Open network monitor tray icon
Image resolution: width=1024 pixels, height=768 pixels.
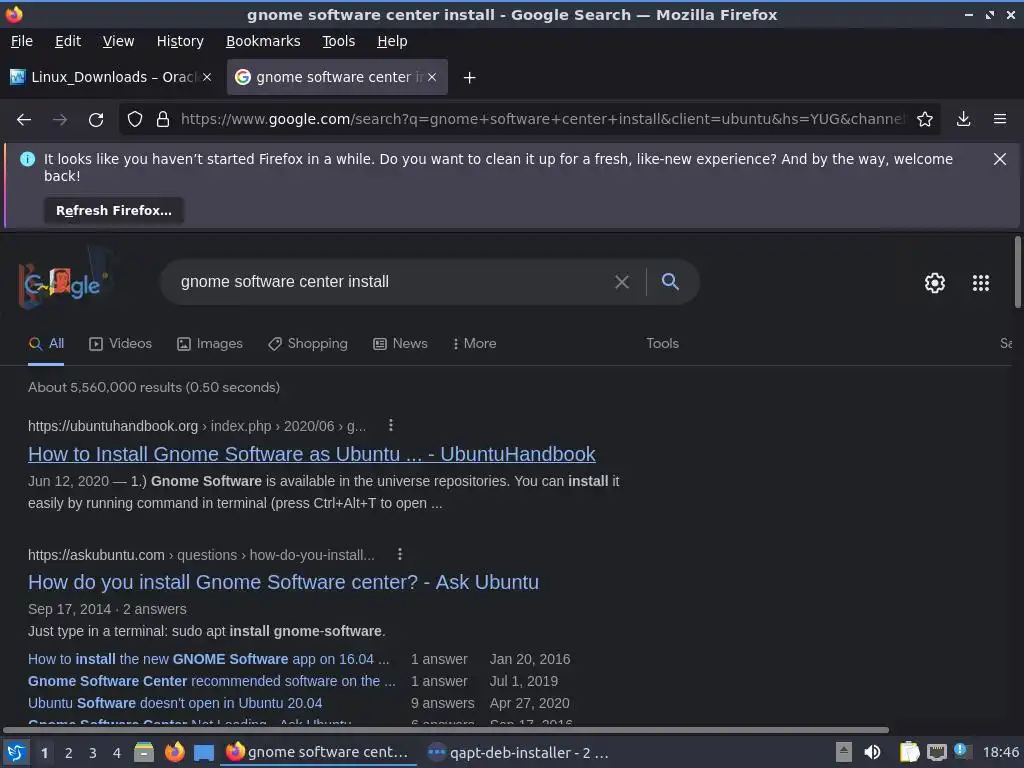tap(936, 752)
